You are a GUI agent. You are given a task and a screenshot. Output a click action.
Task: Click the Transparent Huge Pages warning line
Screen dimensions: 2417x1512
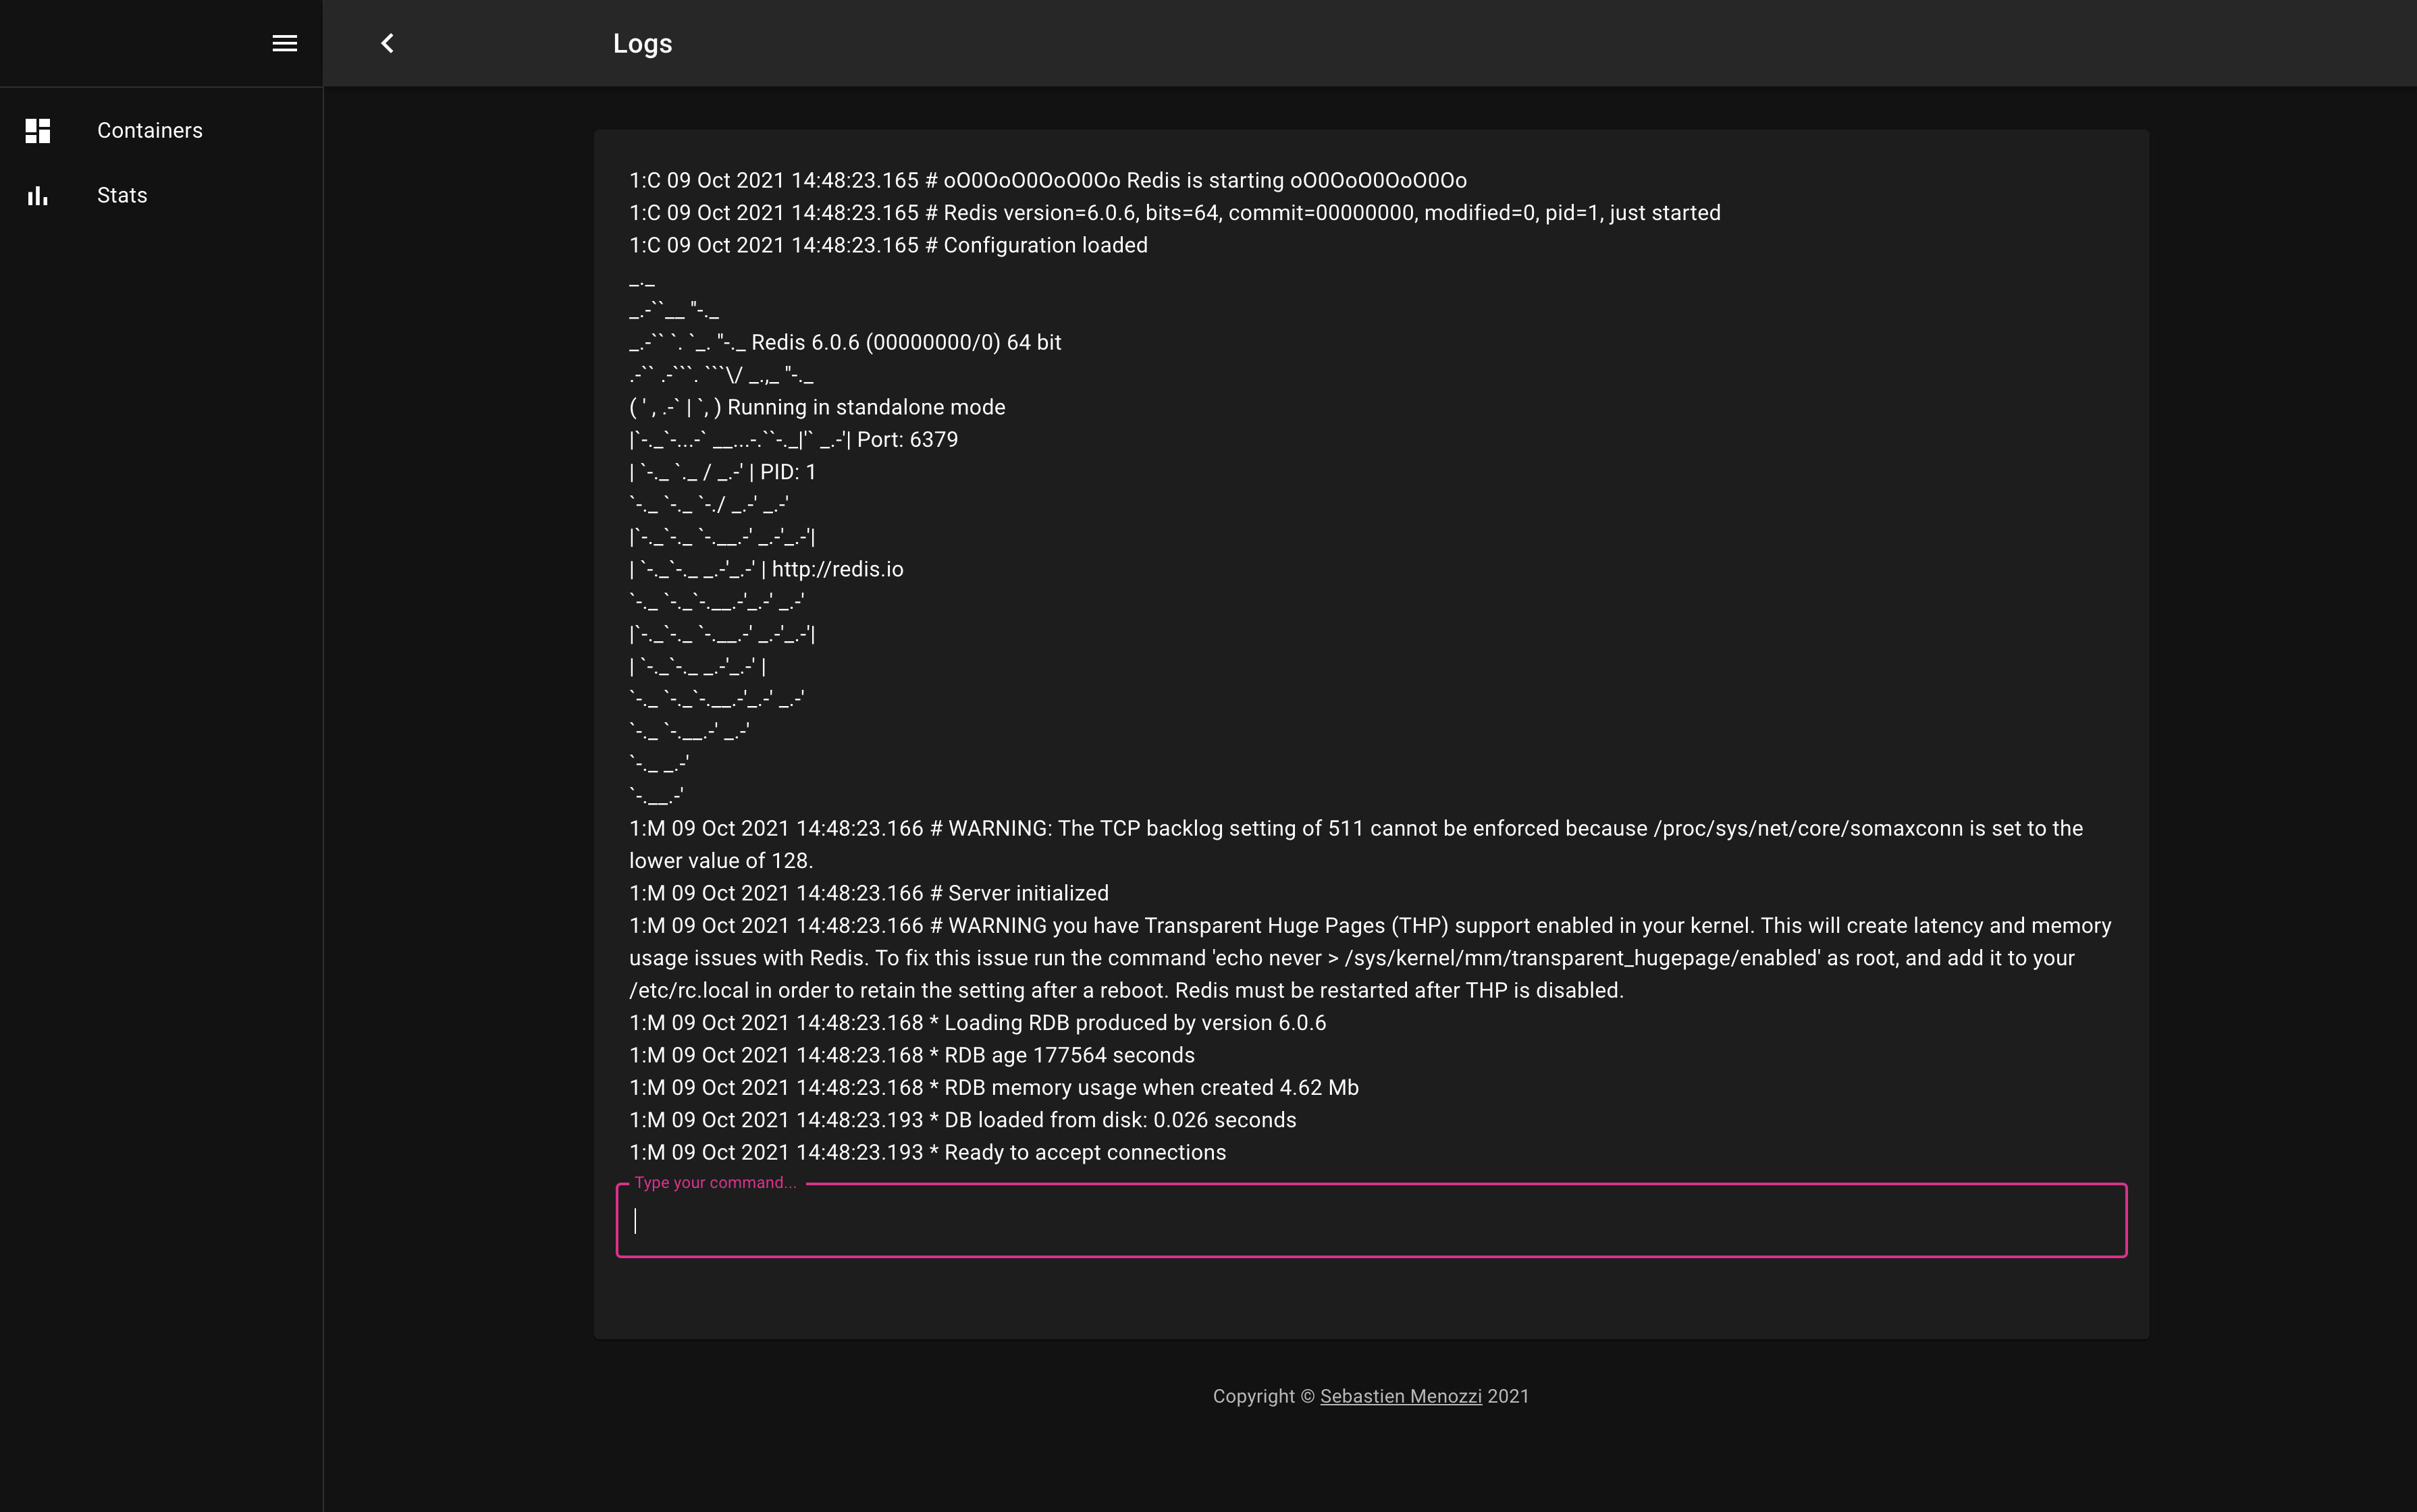[x=1369, y=926]
